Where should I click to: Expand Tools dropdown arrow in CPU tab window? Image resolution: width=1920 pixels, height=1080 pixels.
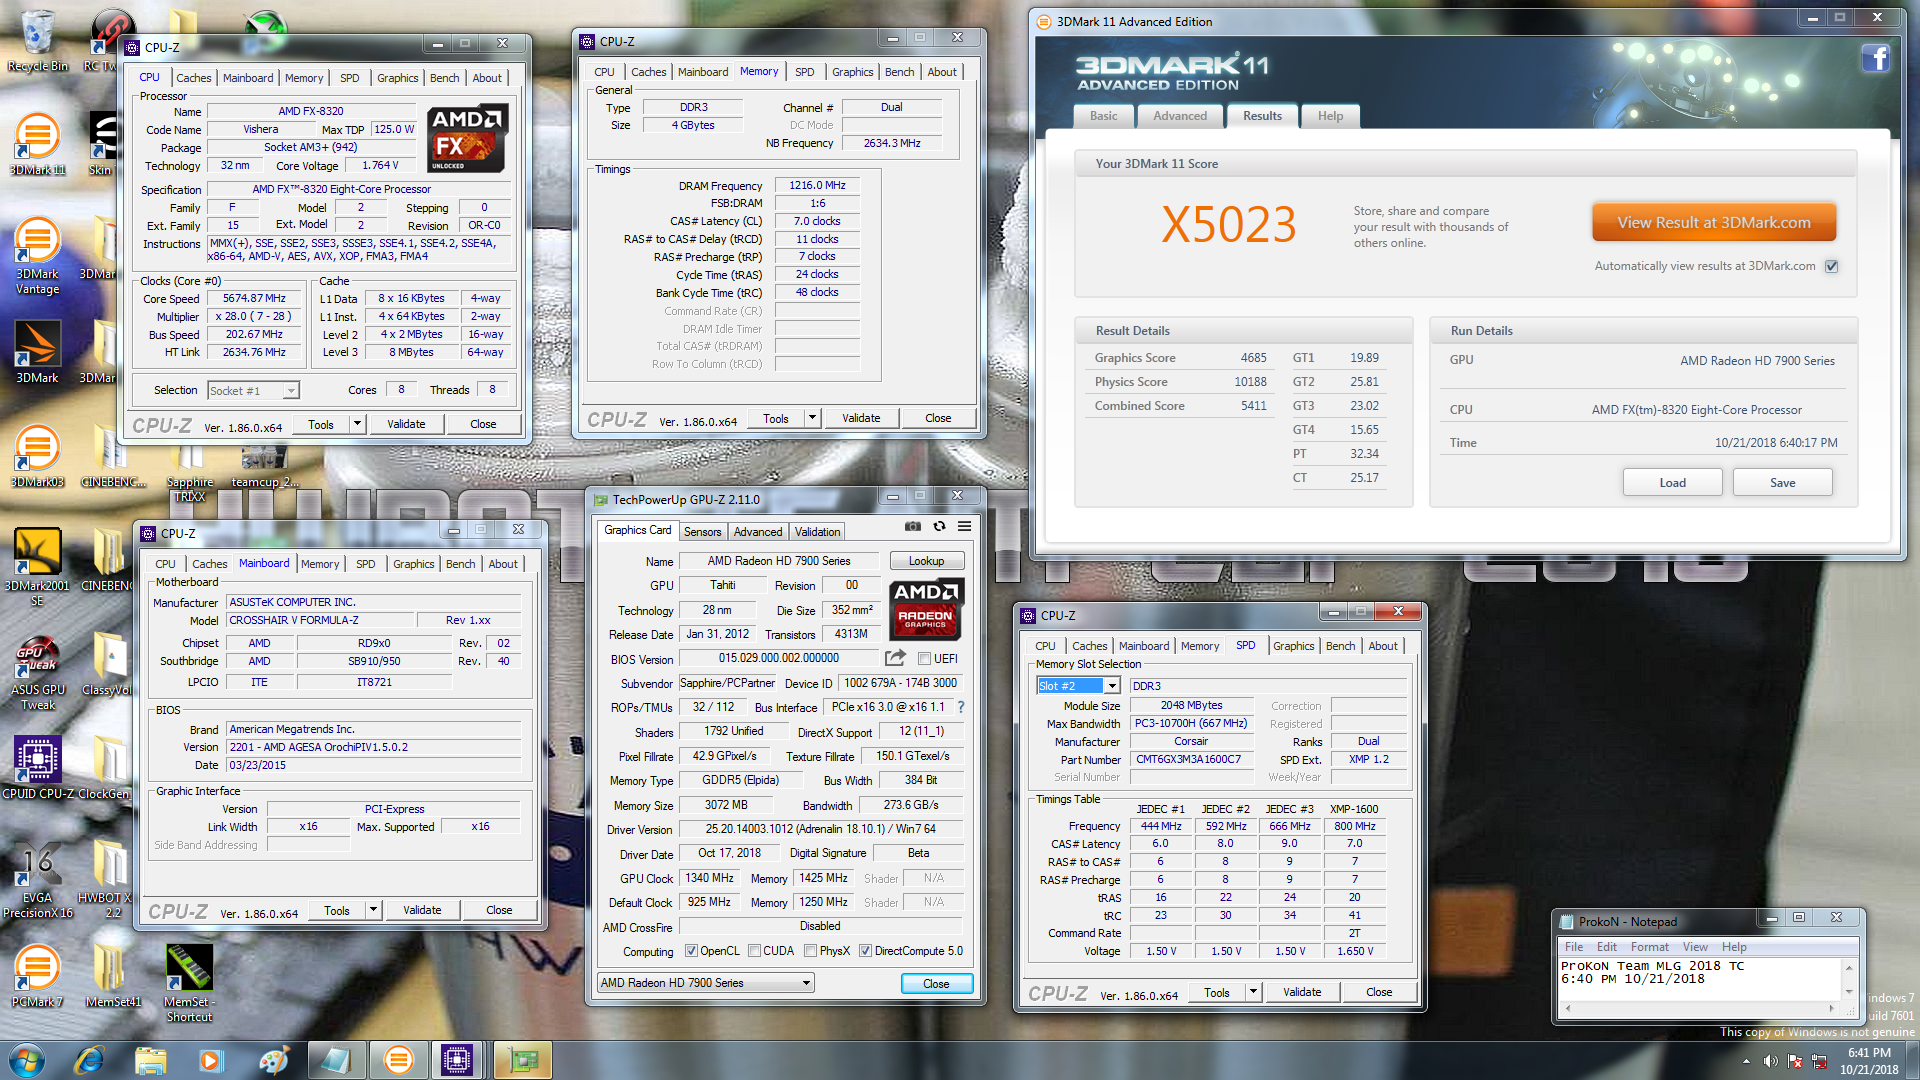[x=357, y=424]
